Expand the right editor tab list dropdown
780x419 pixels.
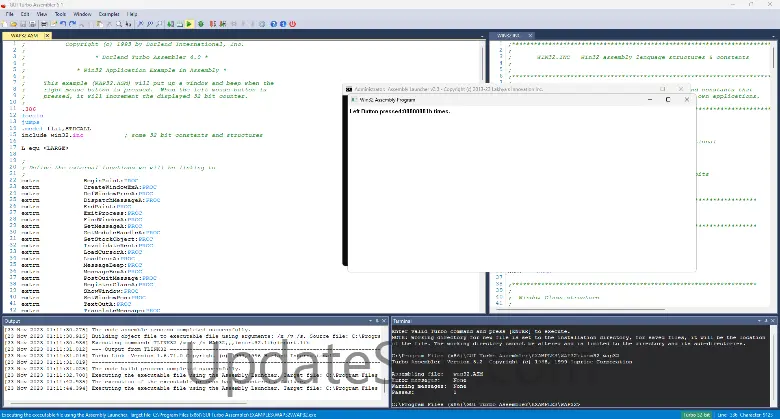[x=773, y=36]
